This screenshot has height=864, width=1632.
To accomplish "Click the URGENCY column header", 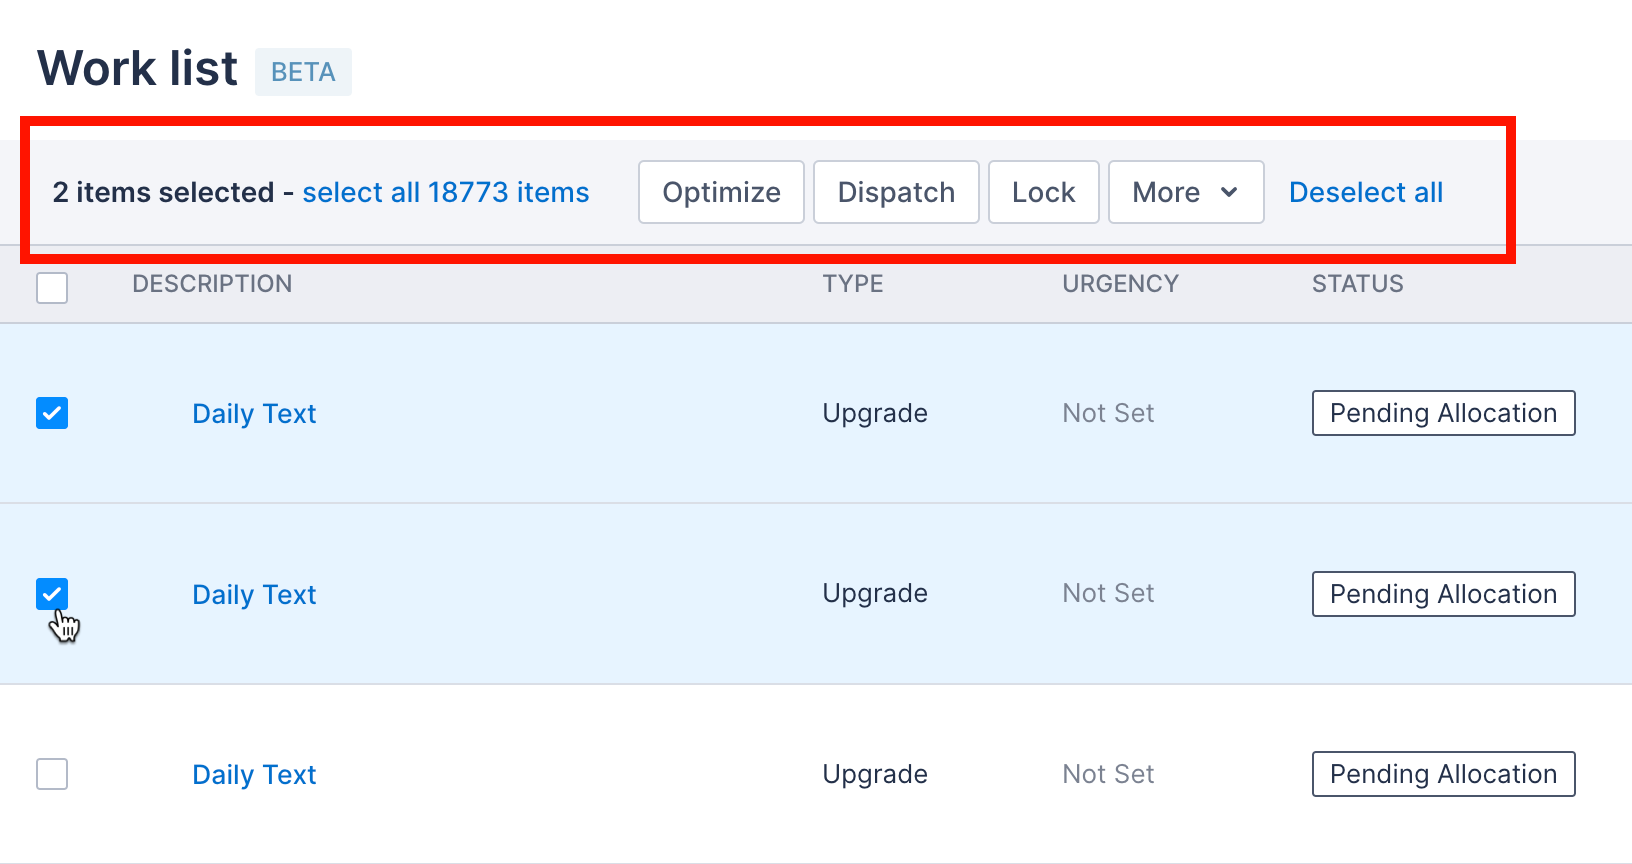I will 1120,284.
